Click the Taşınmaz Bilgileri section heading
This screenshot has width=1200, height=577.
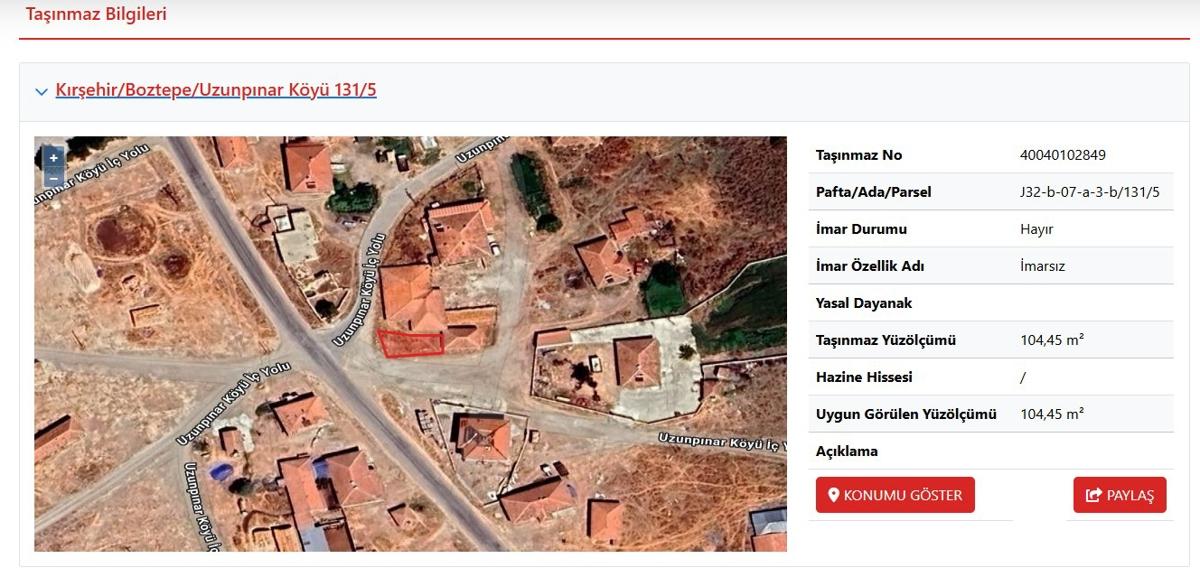[96, 14]
